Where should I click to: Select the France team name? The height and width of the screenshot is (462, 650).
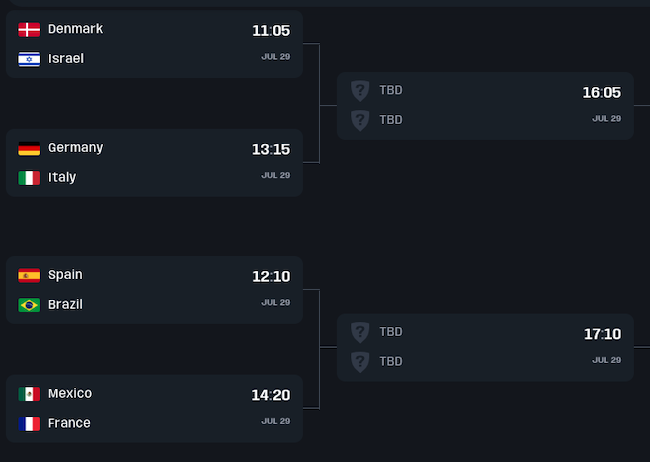point(69,424)
